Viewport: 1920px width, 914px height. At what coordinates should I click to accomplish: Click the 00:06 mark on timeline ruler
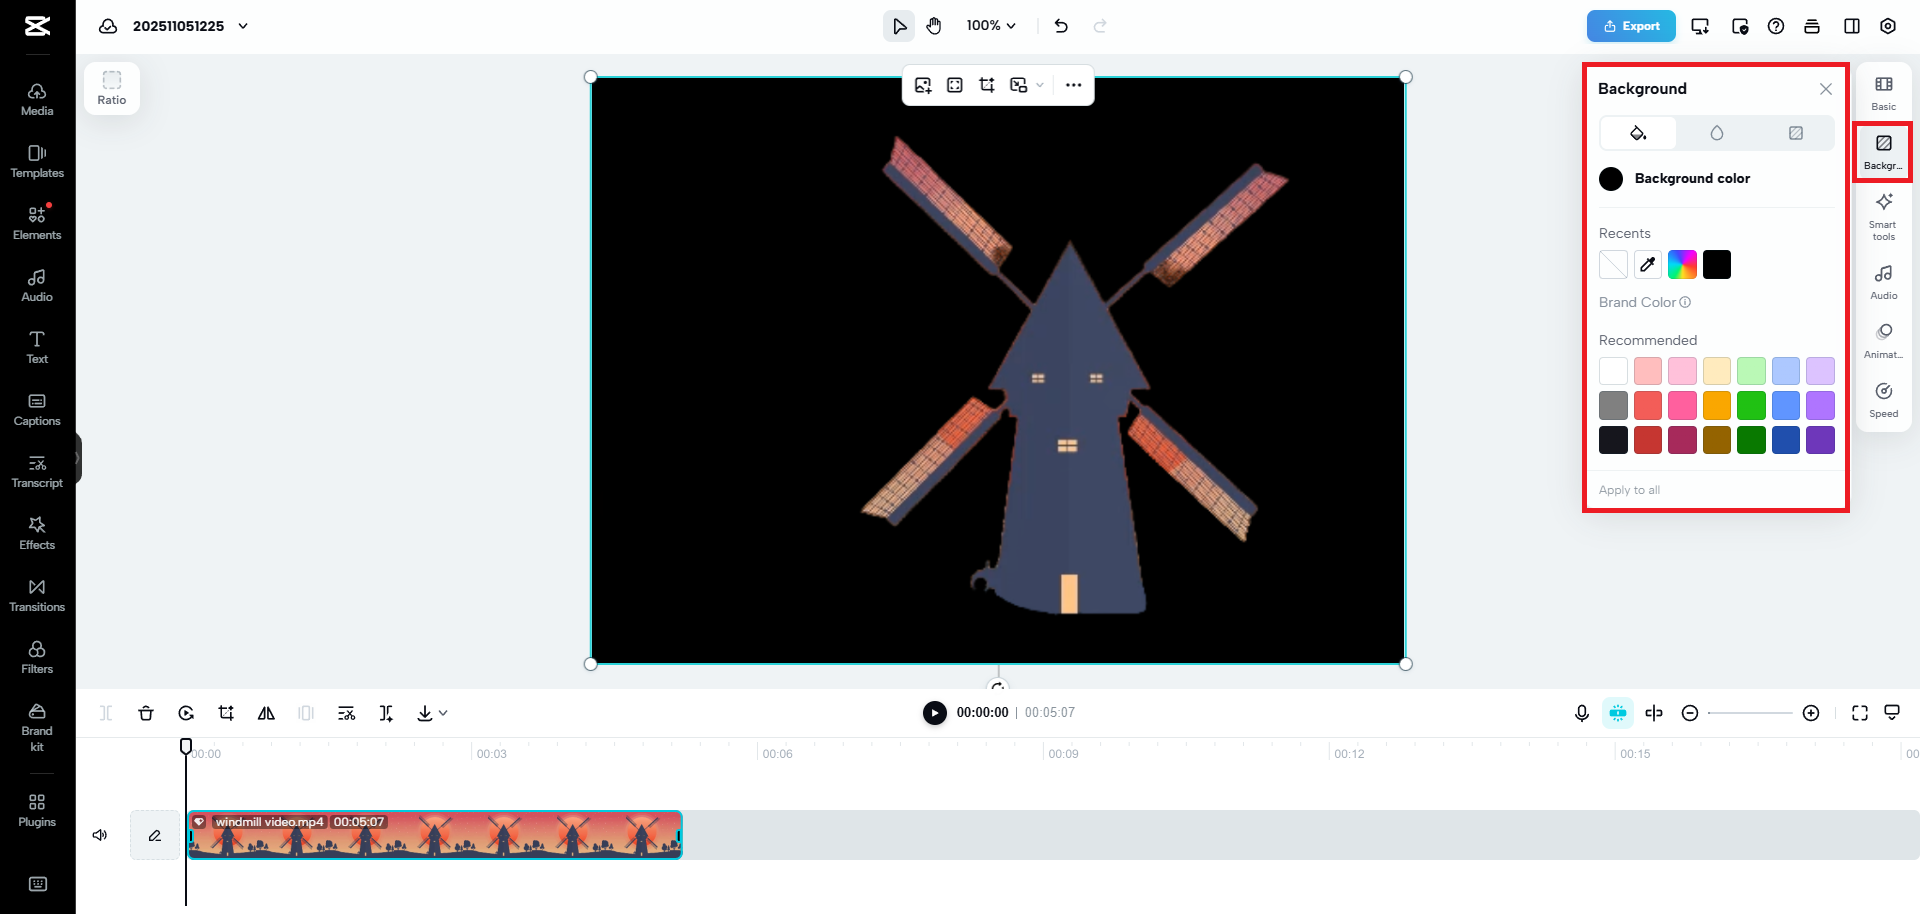(x=777, y=754)
